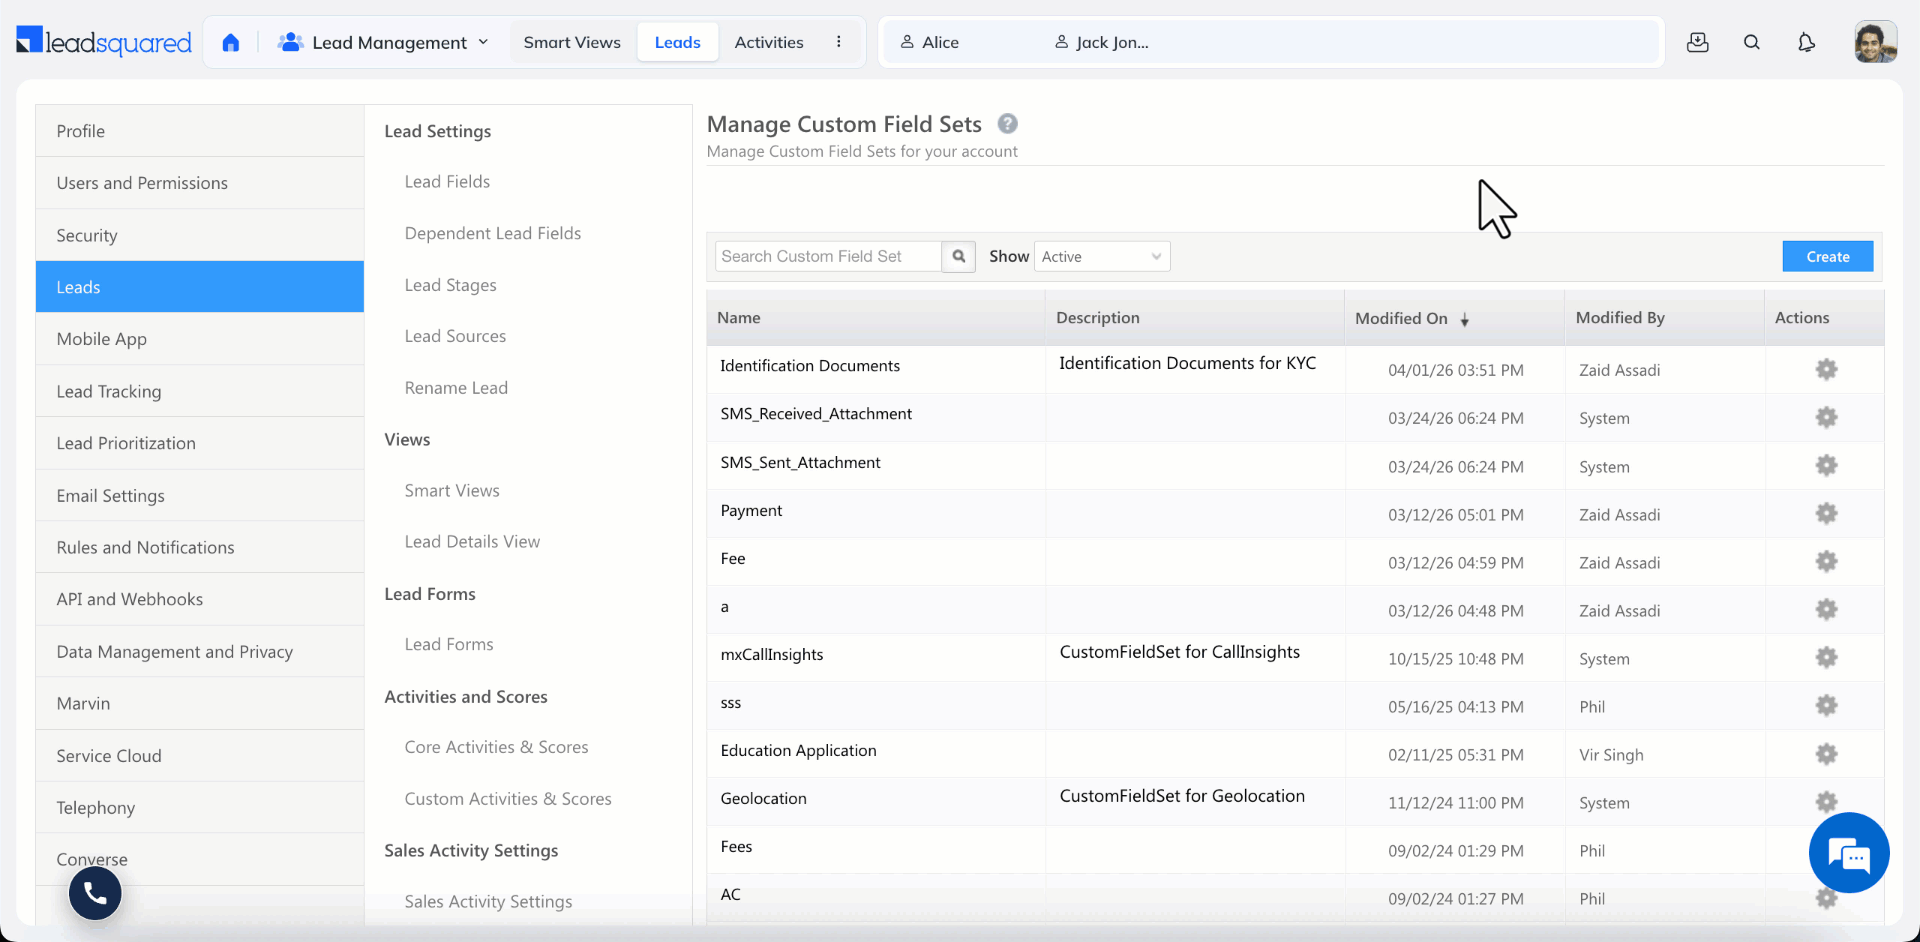Open the chat support bubble
1920x942 pixels.
coord(1848,853)
